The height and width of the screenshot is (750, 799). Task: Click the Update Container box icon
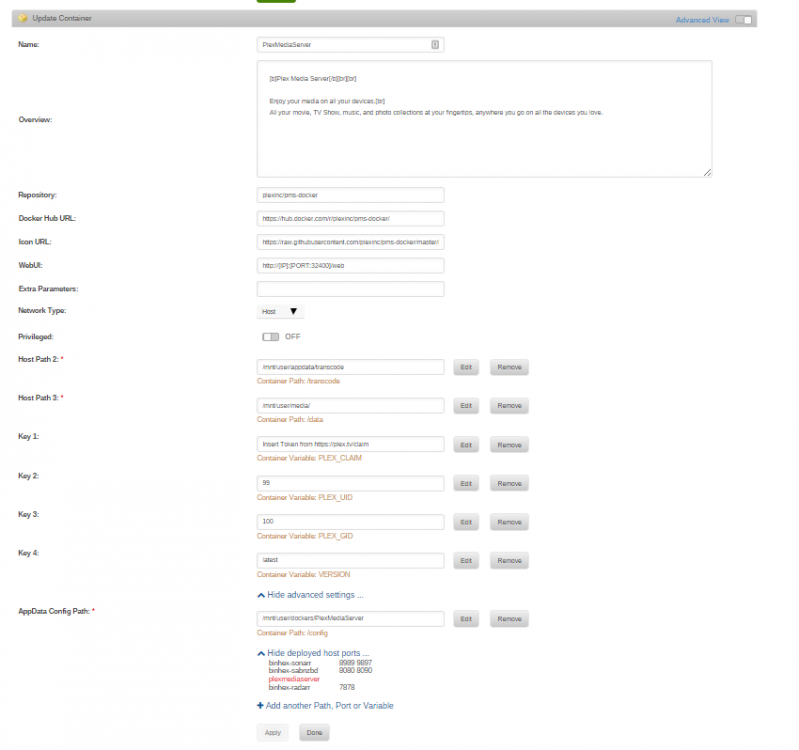click(23, 18)
